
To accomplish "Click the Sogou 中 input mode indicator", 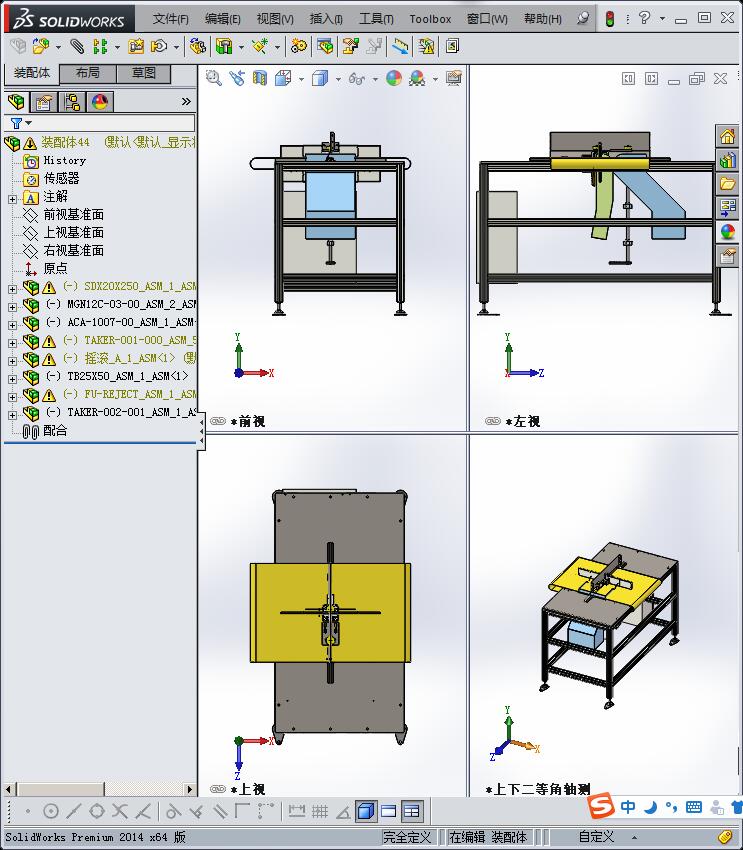I will pyautogui.click(x=628, y=807).
